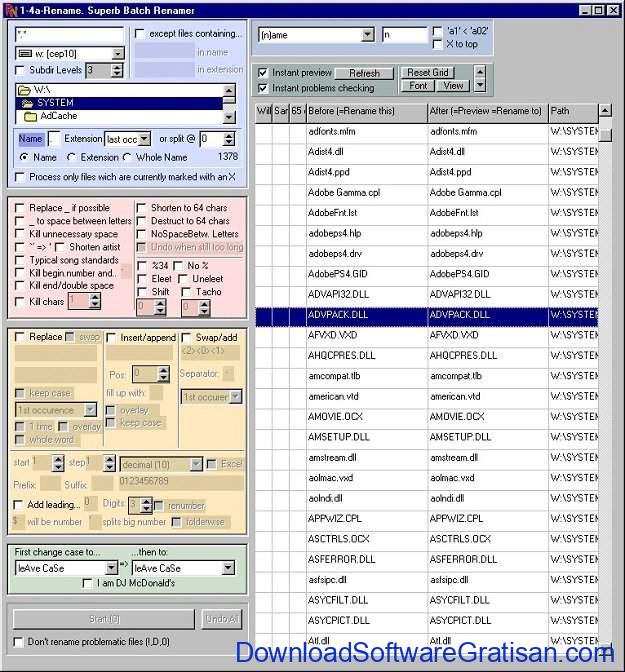Open the '1st occurence' dropdown
The image size is (625, 672).
(90, 410)
